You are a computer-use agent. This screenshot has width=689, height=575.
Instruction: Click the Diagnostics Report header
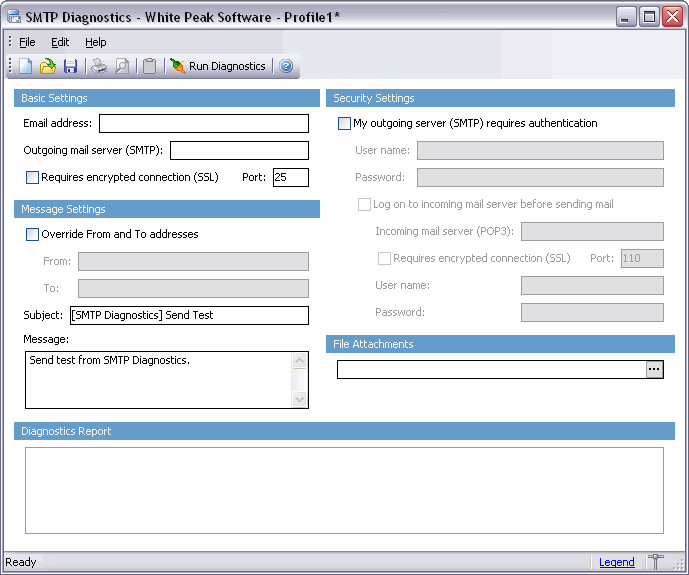tap(344, 431)
